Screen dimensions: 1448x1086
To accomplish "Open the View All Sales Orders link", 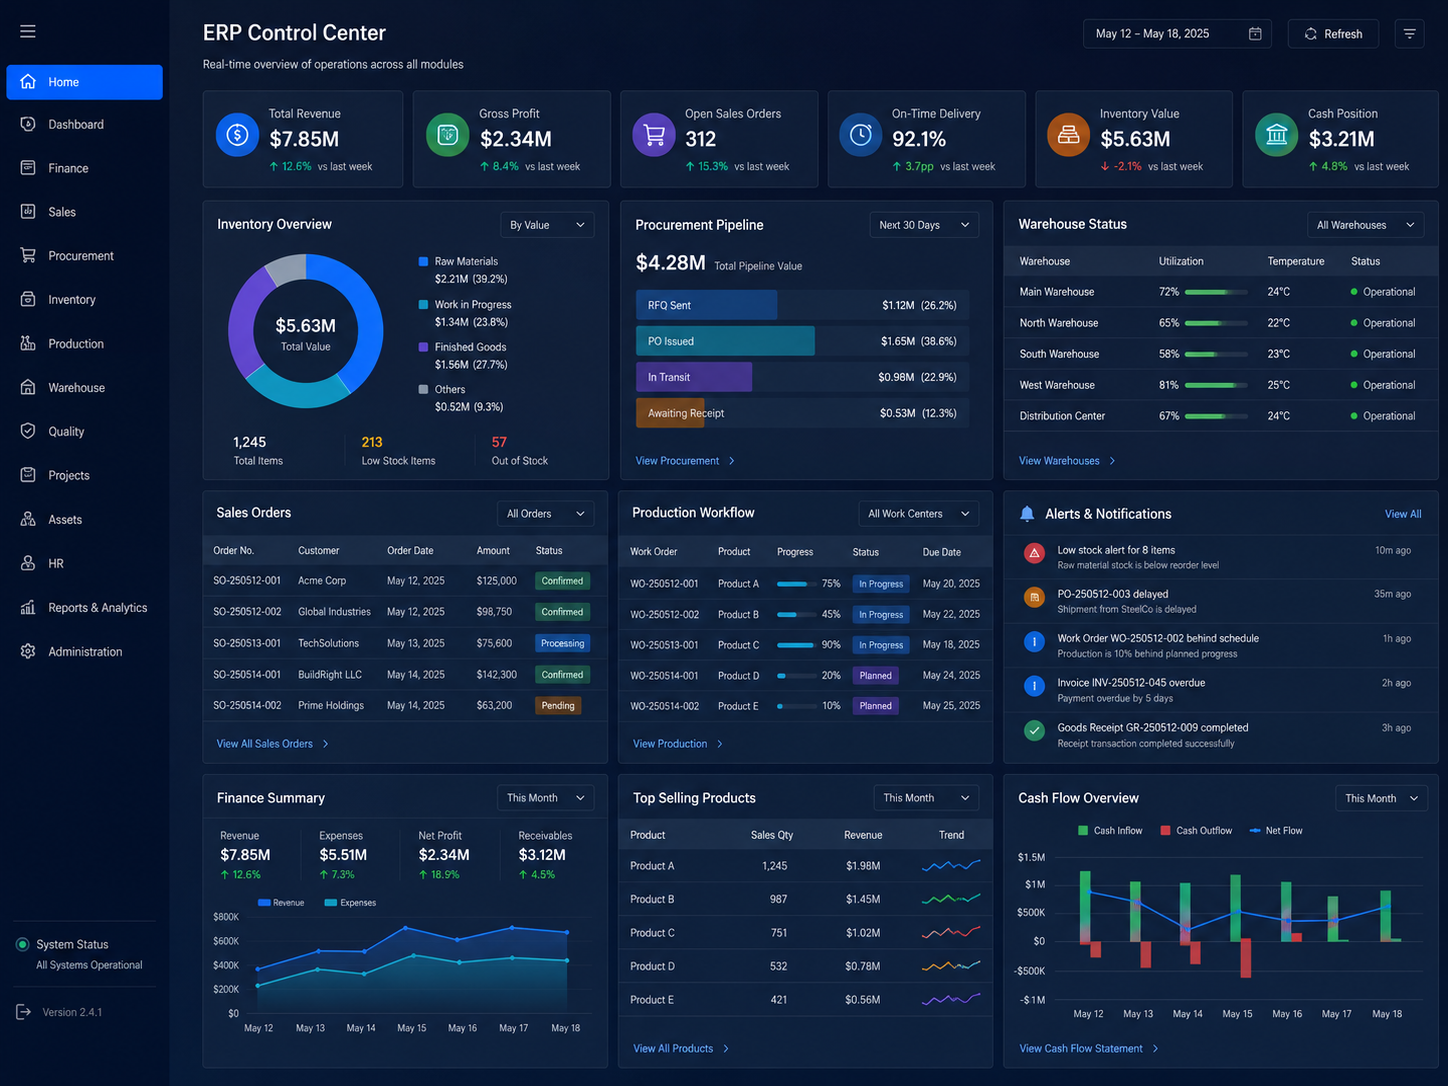I will click(272, 744).
